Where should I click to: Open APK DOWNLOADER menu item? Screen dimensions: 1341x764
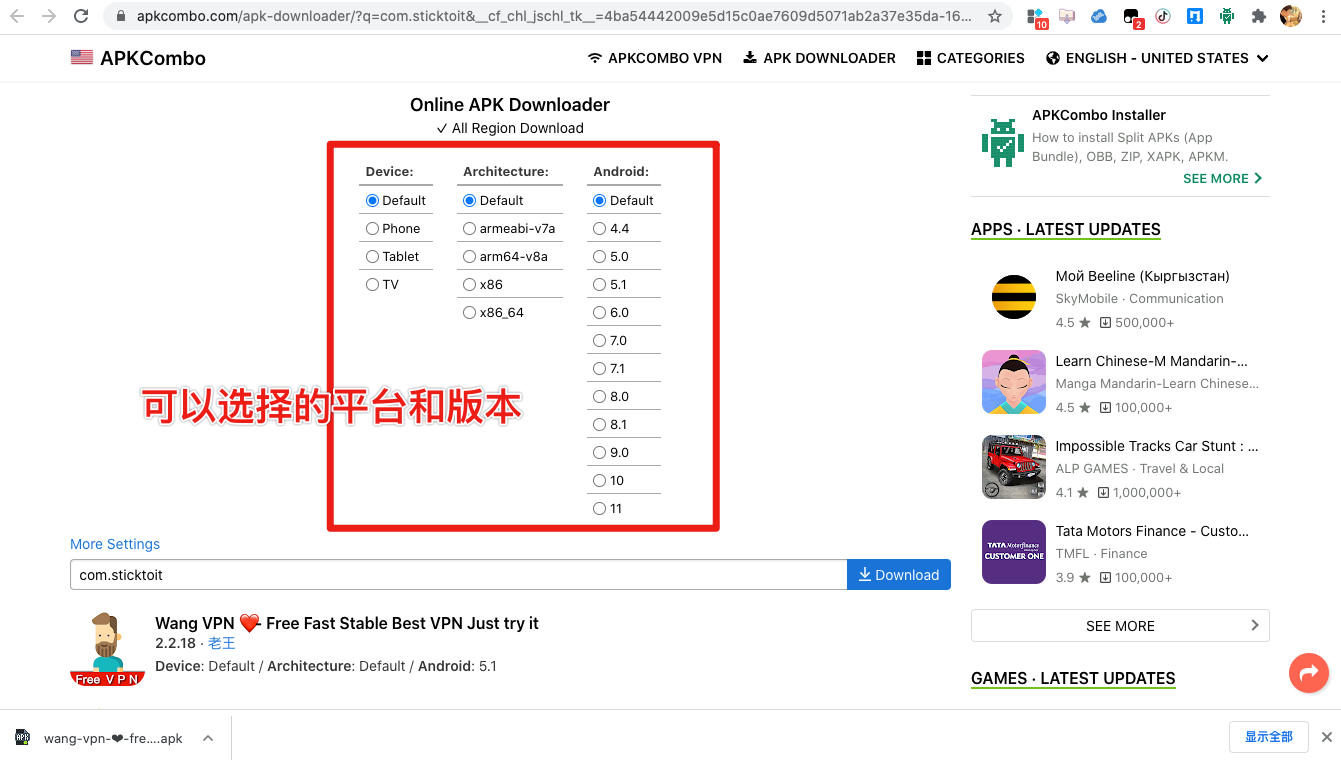coord(819,58)
